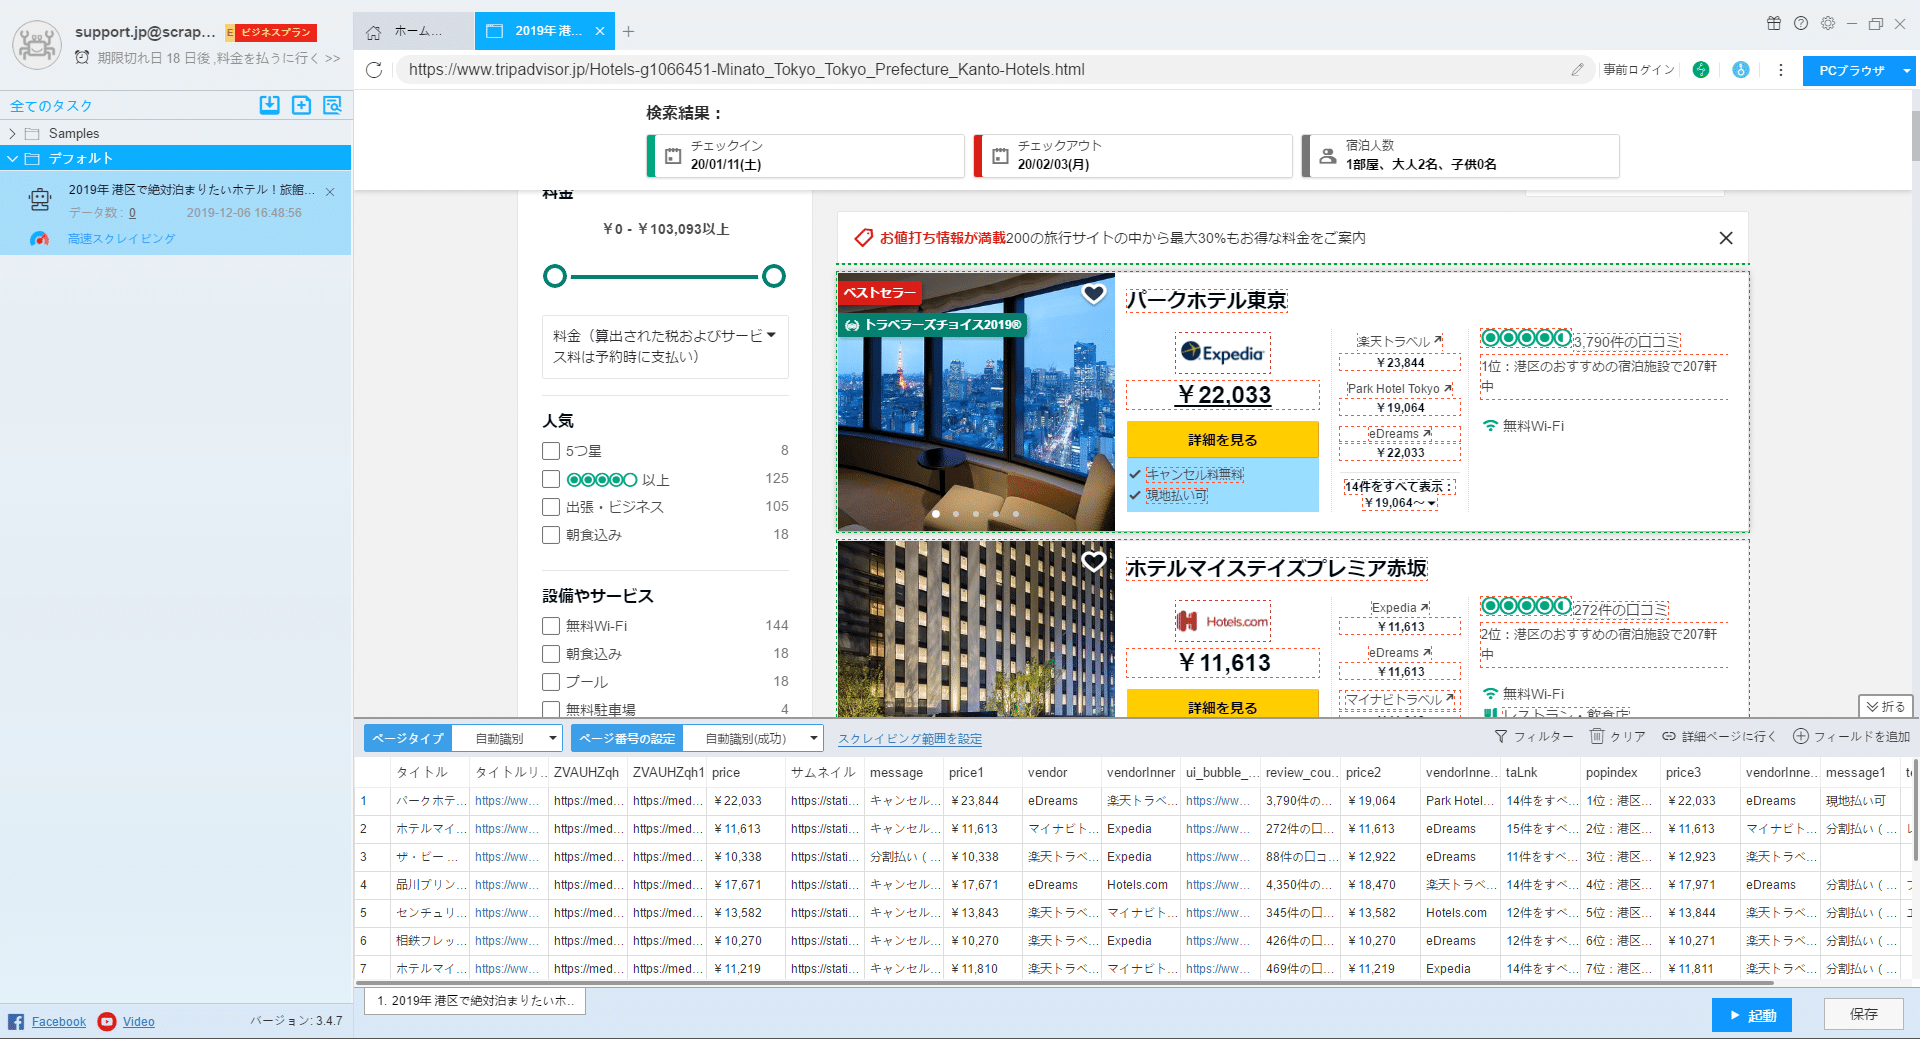Click the Expedia logo on パークホテル東京 card

1222,353
